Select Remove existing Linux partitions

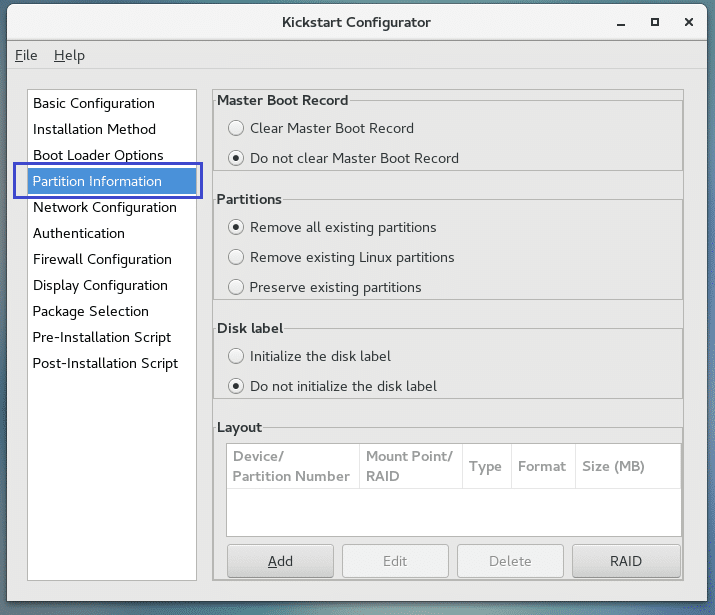click(x=236, y=257)
